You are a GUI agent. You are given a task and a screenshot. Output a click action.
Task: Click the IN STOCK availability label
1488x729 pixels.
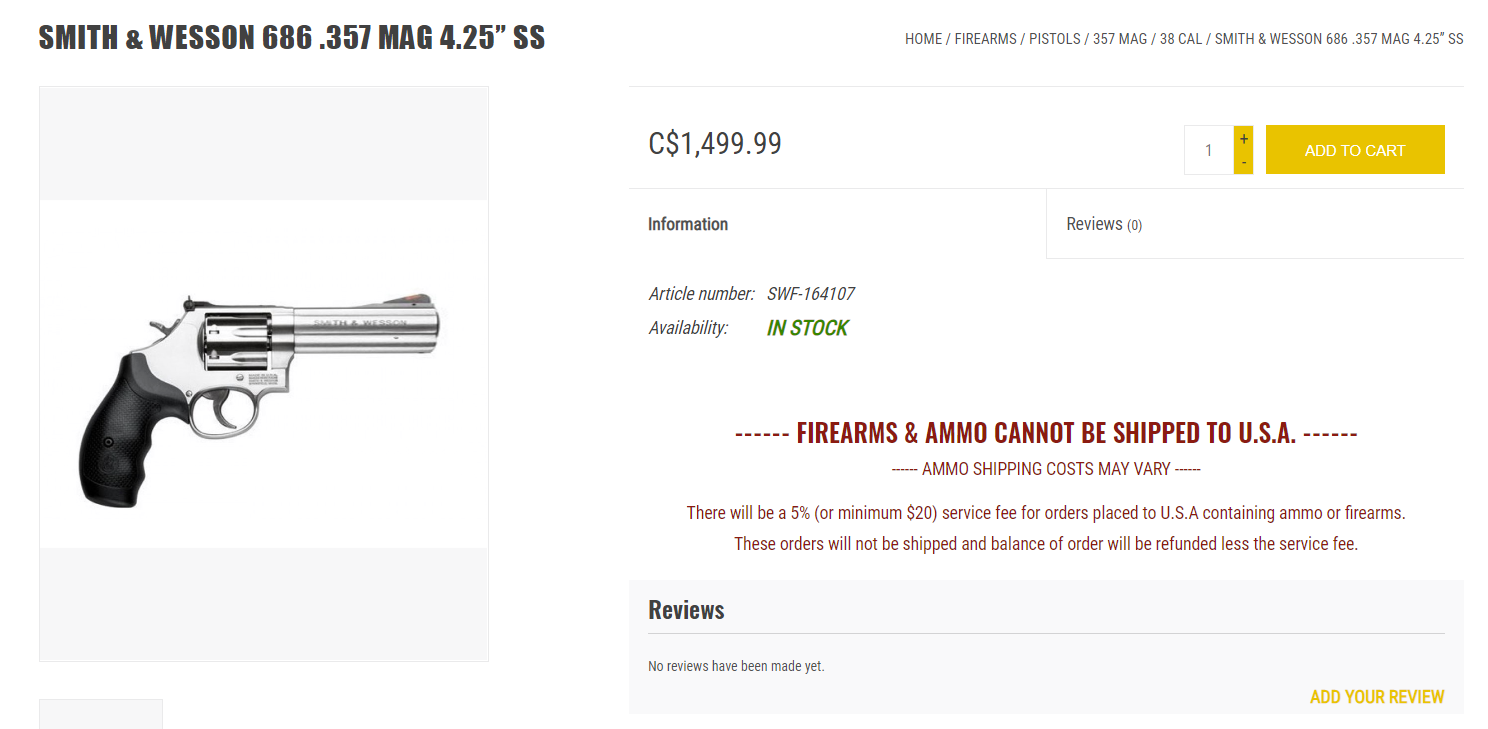click(807, 328)
